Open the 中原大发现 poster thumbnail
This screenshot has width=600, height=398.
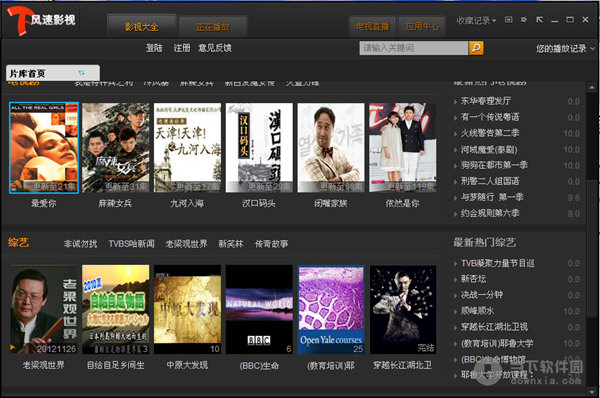click(x=188, y=309)
